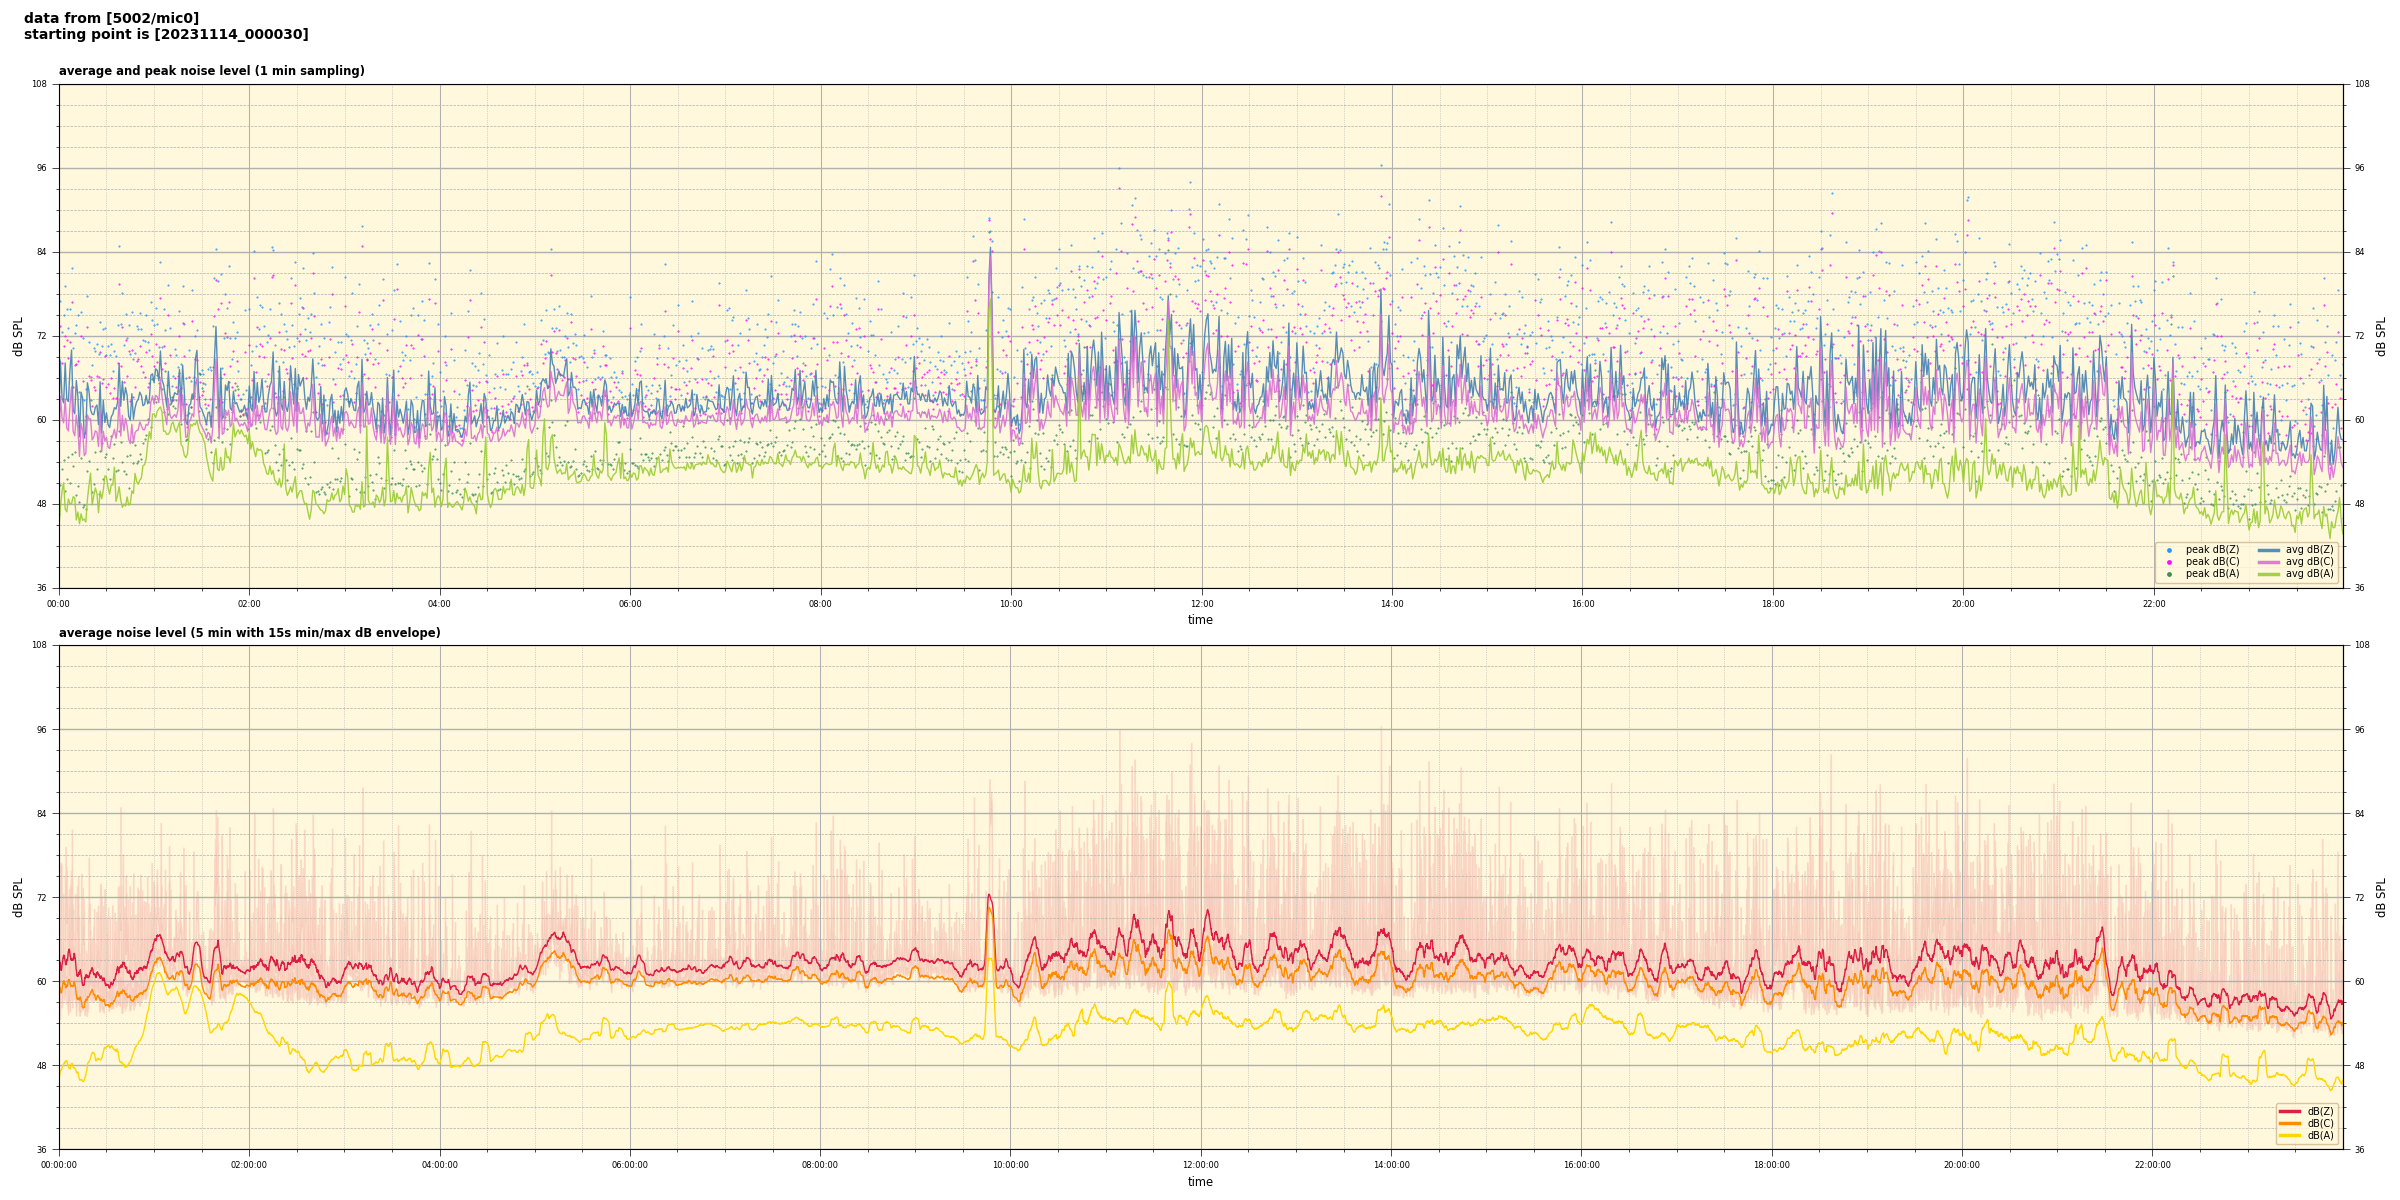Click the 22:00:00 tick on lower time axis
This screenshot has width=2400, height=1200.
click(x=2153, y=1165)
